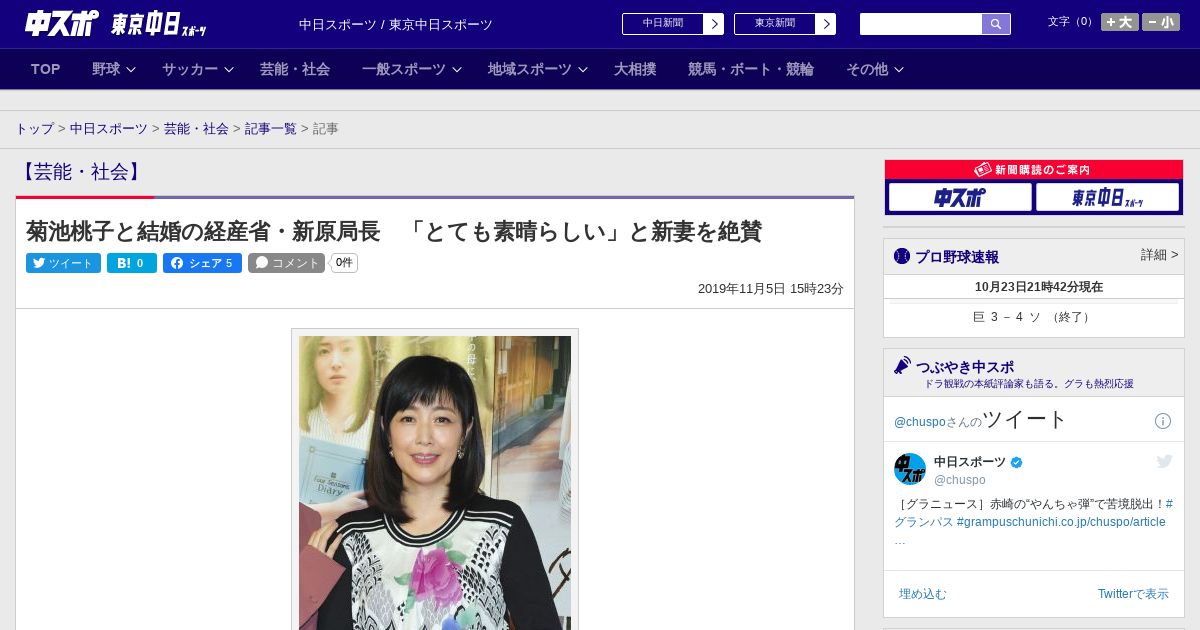Expand the 一般スポーツ menu
Image resolution: width=1200 pixels, height=630 pixels.
412,69
